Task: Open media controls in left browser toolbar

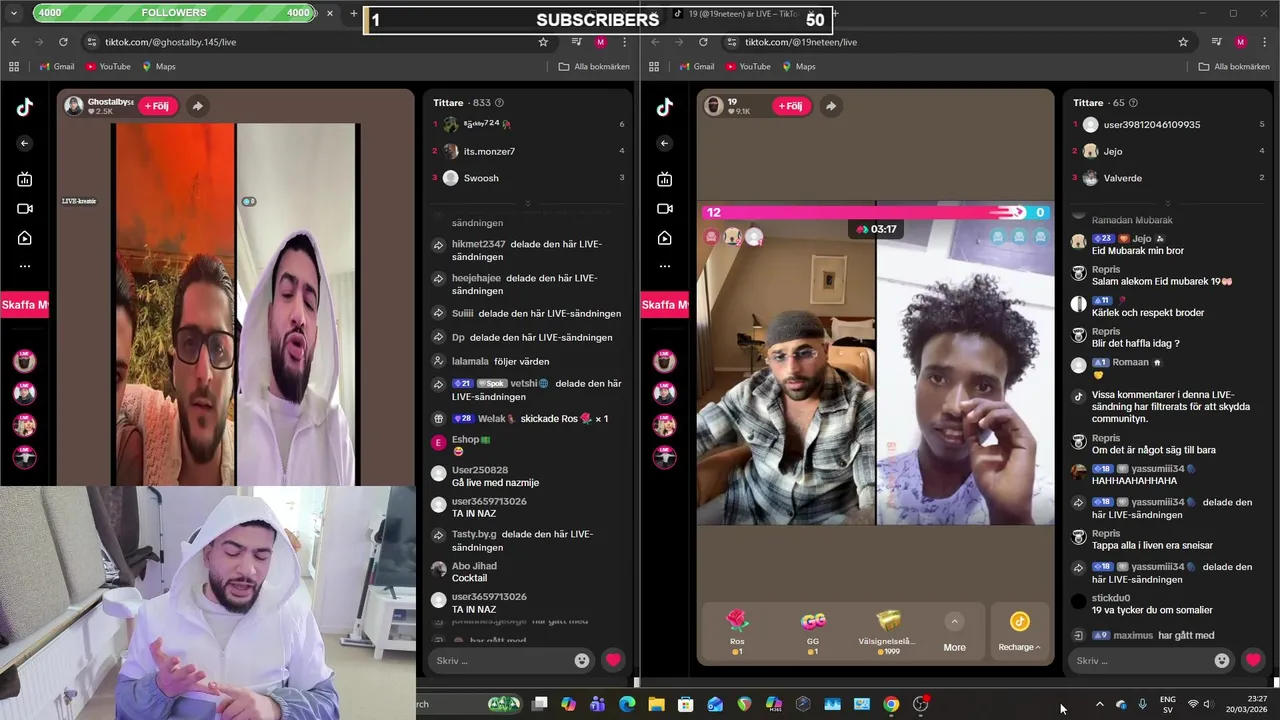Action: [x=577, y=42]
